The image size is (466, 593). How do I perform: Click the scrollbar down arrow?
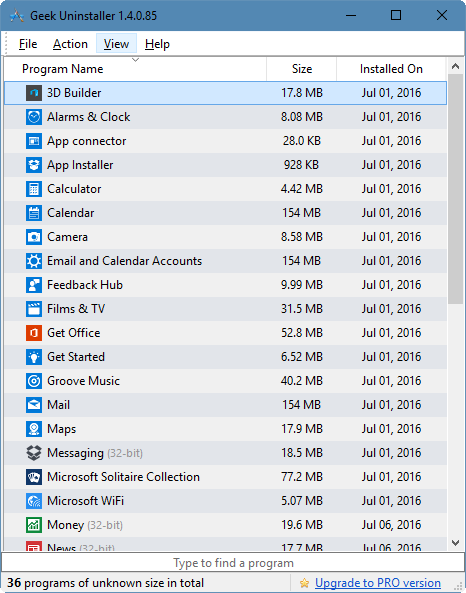click(x=455, y=543)
